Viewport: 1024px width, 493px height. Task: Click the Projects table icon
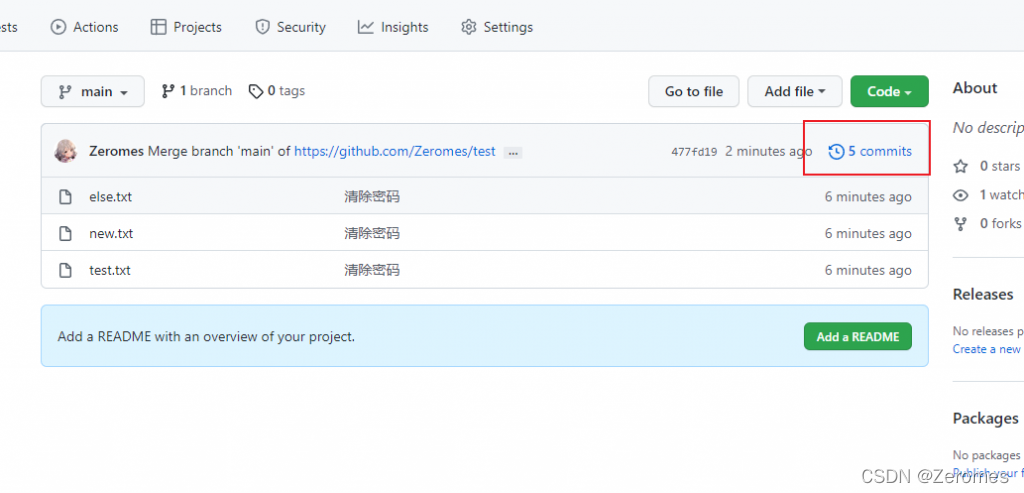coord(158,27)
